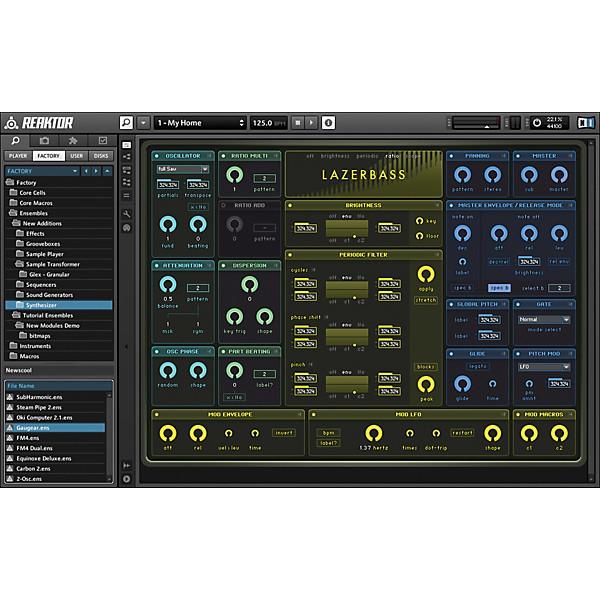This screenshot has height=600, width=600.
Task: Open the oscillator waveform dropdown
Action: (x=181, y=169)
